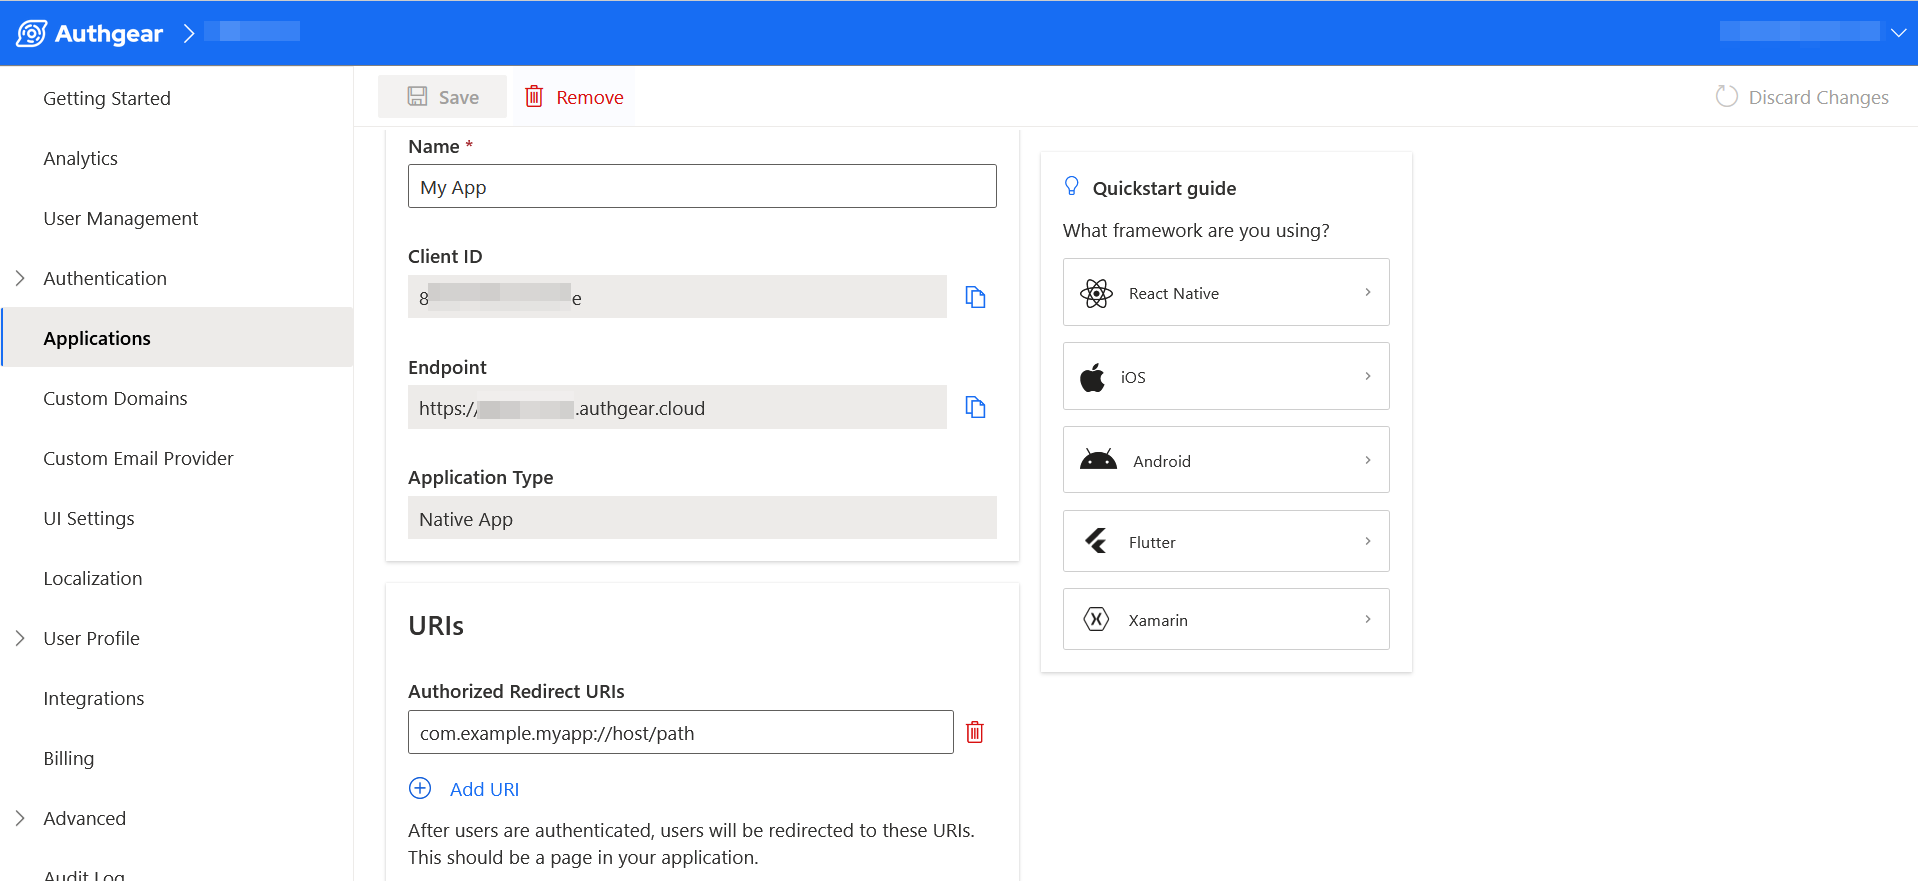Screen dimensions: 1918x881
Task: Click Discard Changes
Action: point(1802,97)
